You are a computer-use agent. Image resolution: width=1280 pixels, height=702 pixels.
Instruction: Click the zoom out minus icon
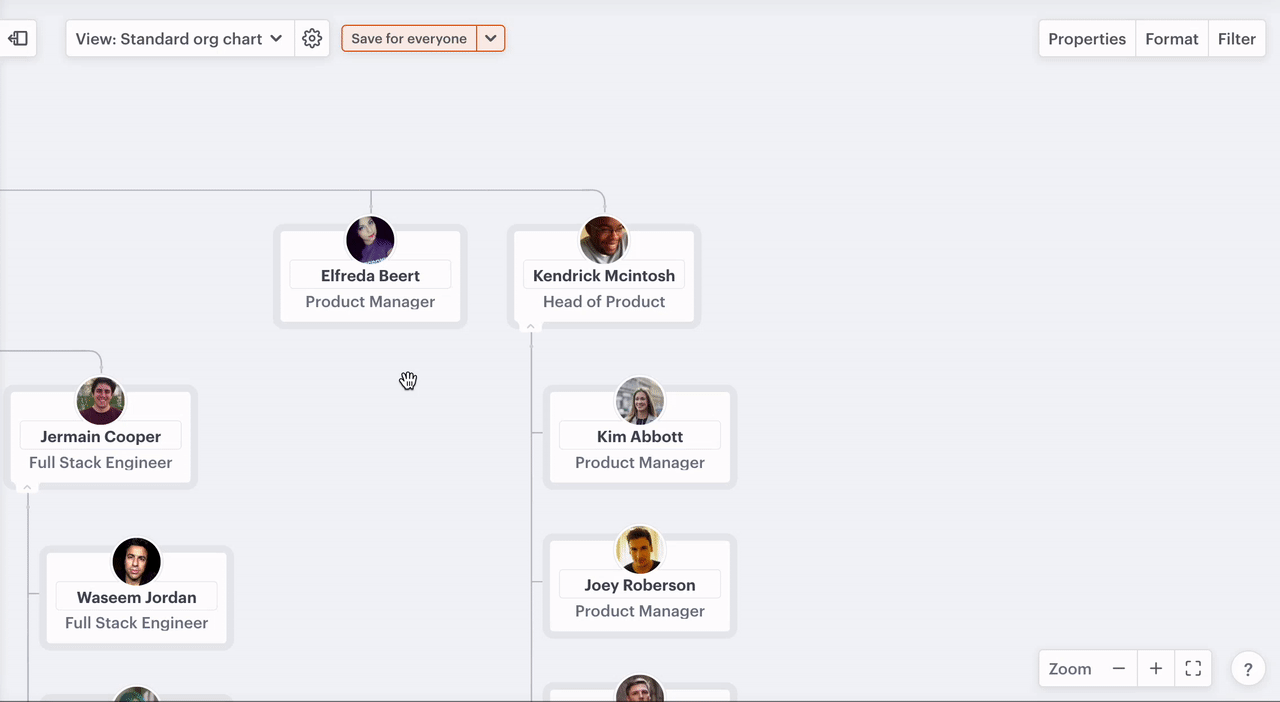click(x=1119, y=669)
